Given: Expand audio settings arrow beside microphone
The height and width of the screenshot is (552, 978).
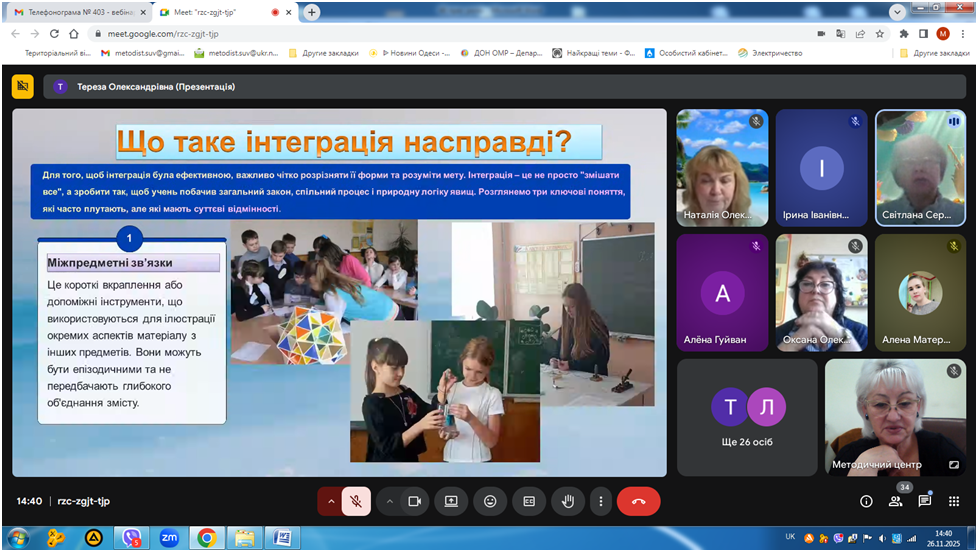Looking at the screenshot, I should click(330, 501).
